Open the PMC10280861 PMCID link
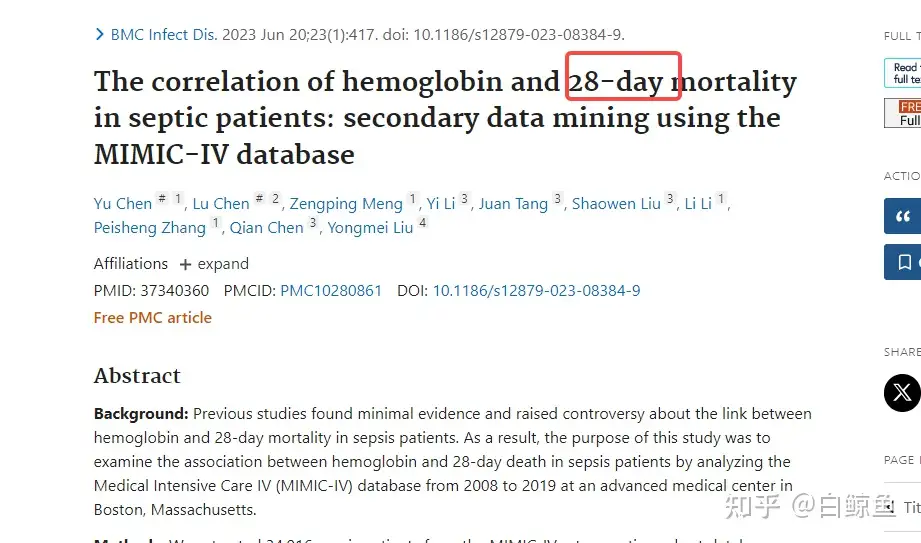The width and height of the screenshot is (921, 543). pyautogui.click(x=331, y=290)
